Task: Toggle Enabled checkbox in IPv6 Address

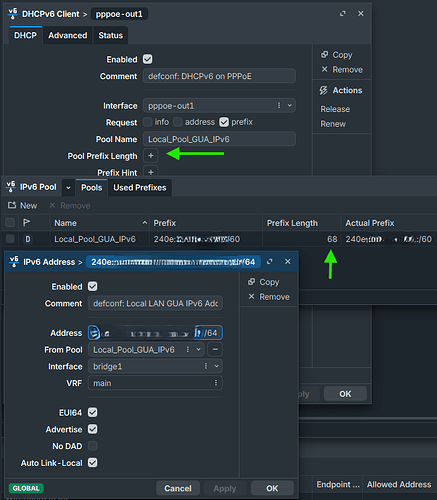Action: [x=93, y=286]
